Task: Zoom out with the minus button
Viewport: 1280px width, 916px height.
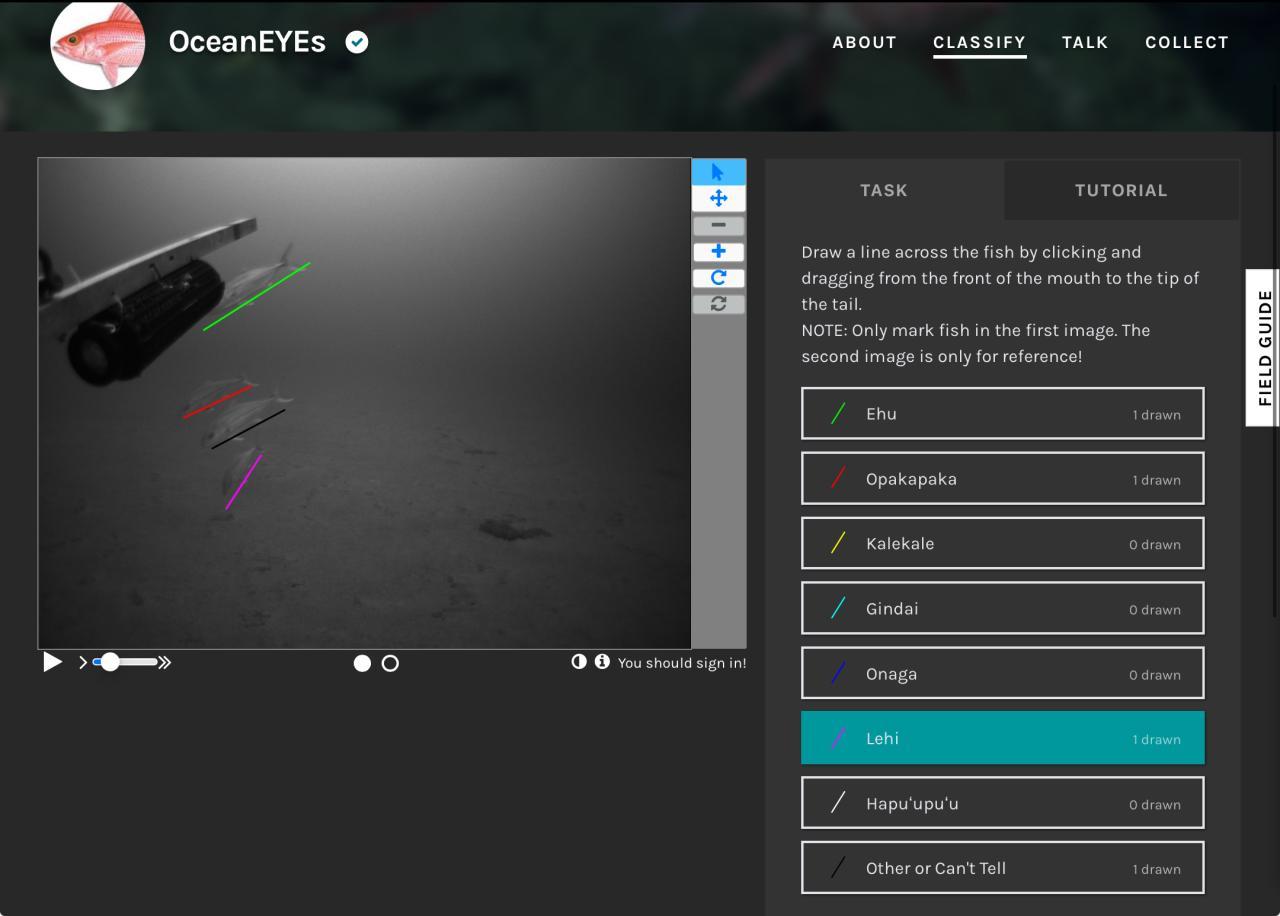Action: (718, 225)
